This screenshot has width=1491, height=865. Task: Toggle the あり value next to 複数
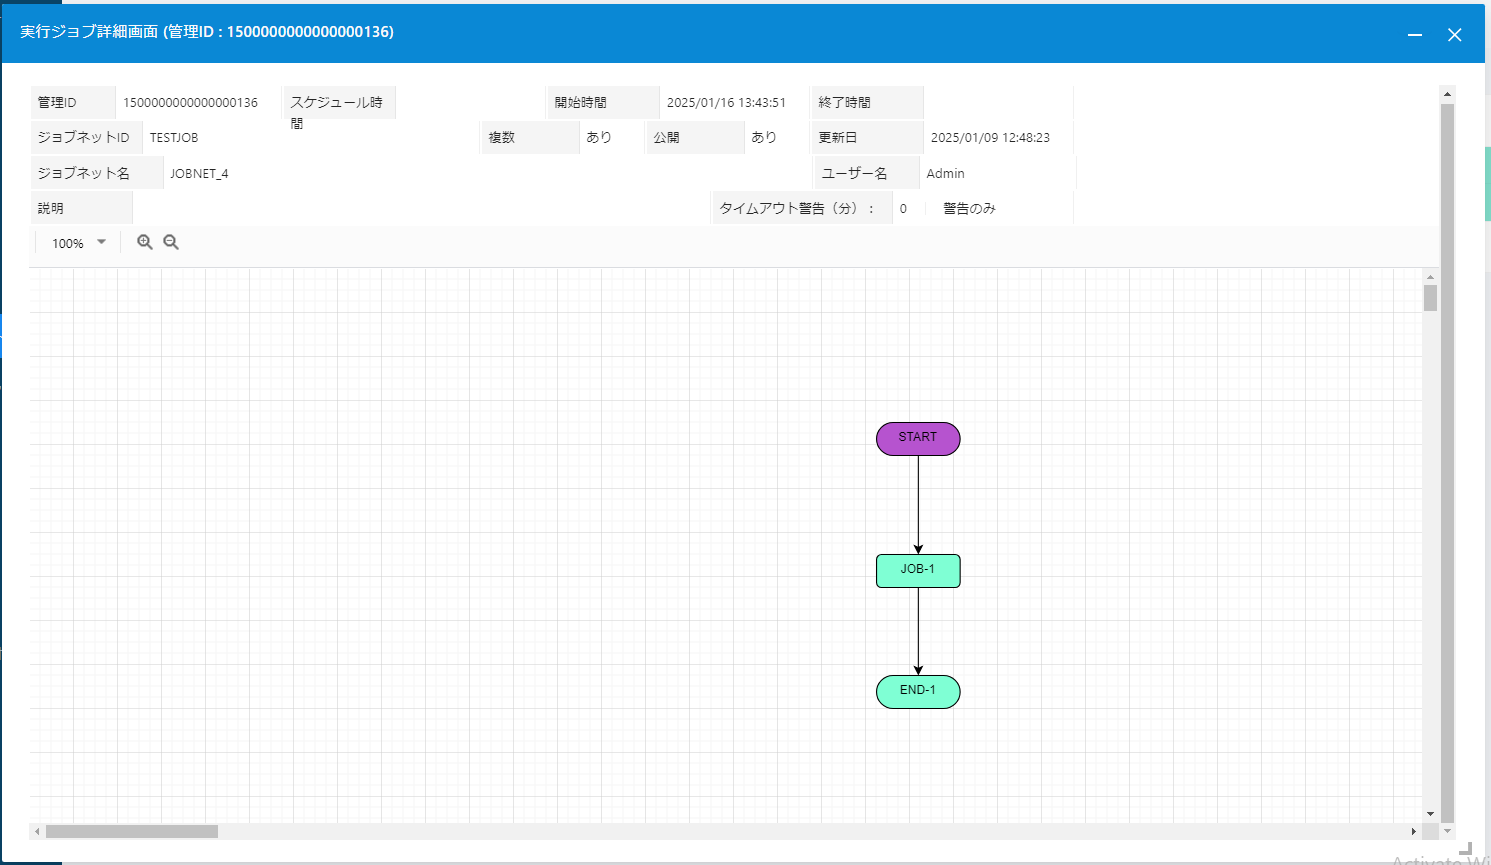(601, 137)
